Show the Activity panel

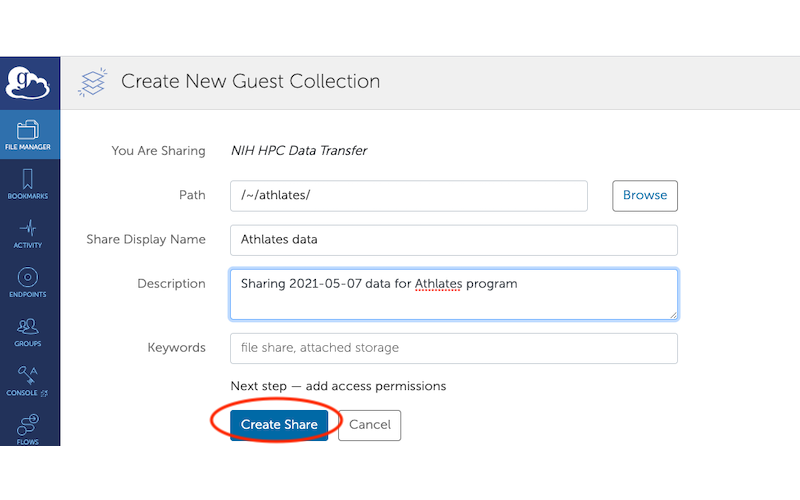point(28,232)
